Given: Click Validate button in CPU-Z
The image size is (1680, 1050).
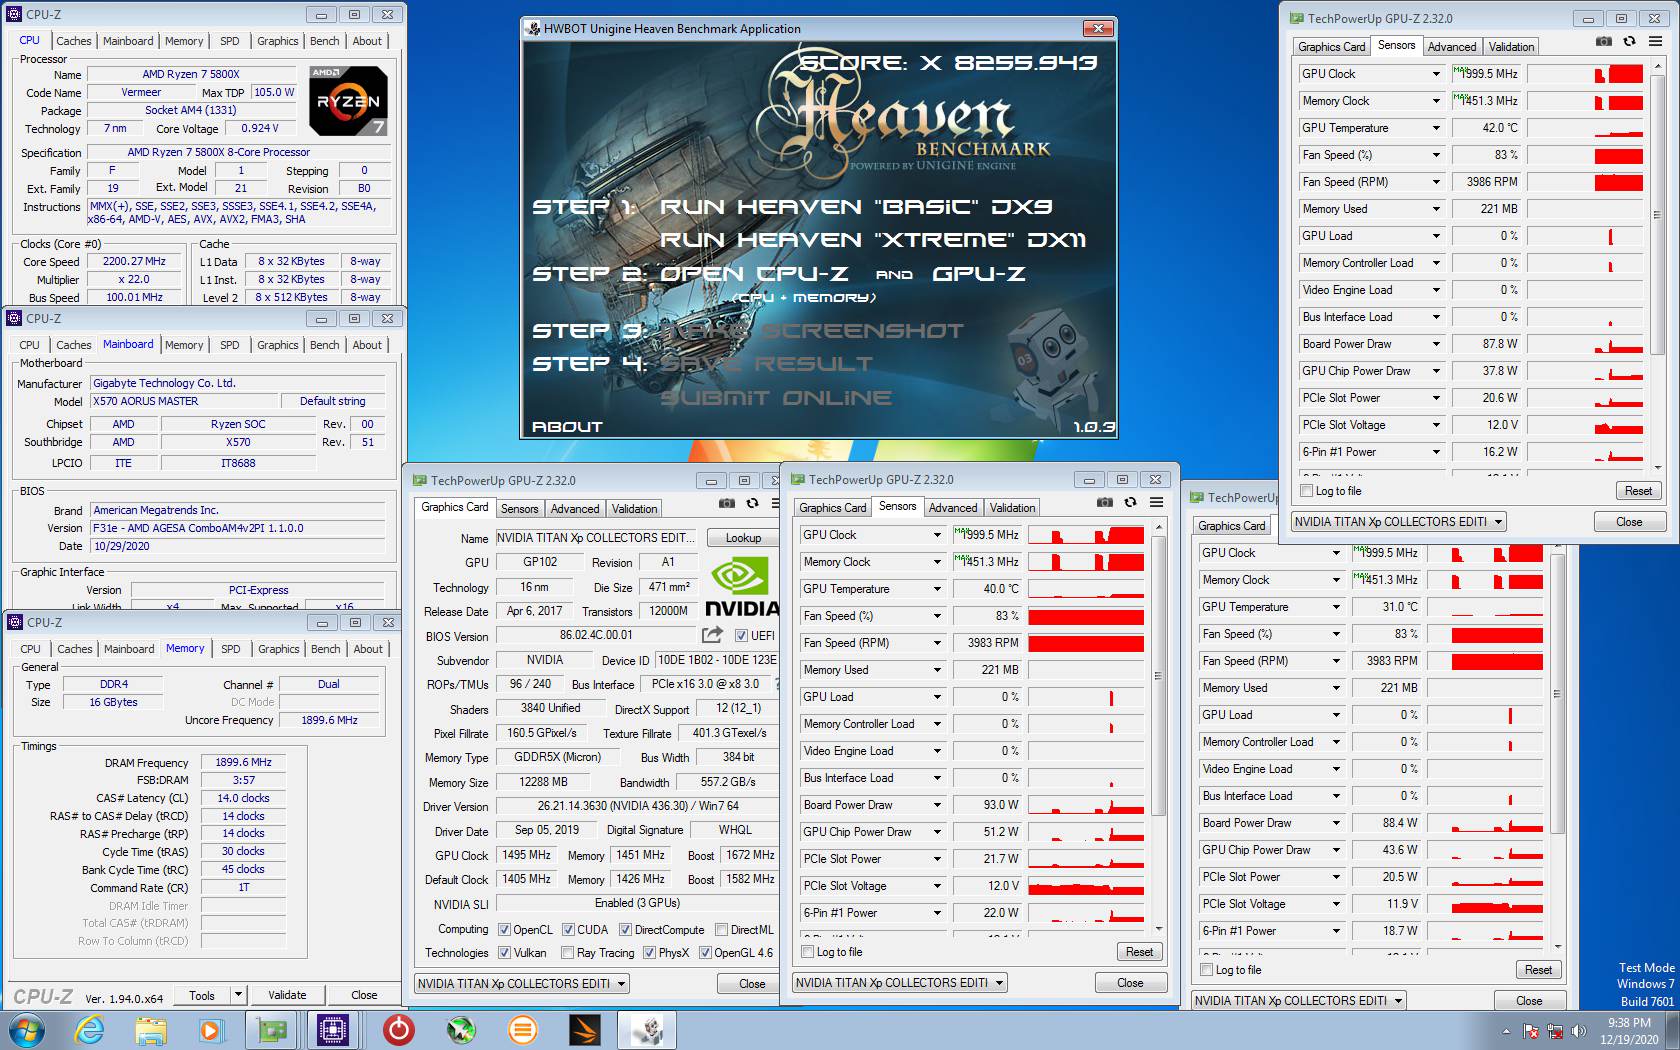Looking at the screenshot, I should point(287,995).
